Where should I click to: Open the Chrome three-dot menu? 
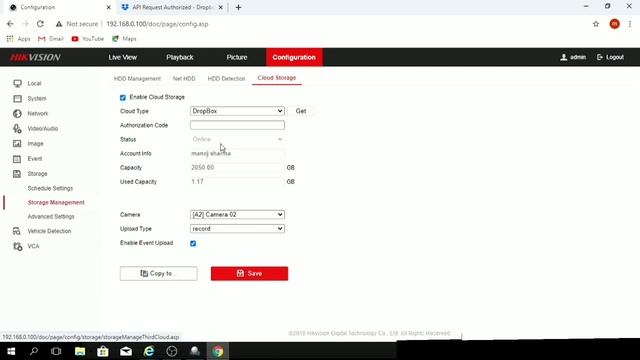coord(630,24)
